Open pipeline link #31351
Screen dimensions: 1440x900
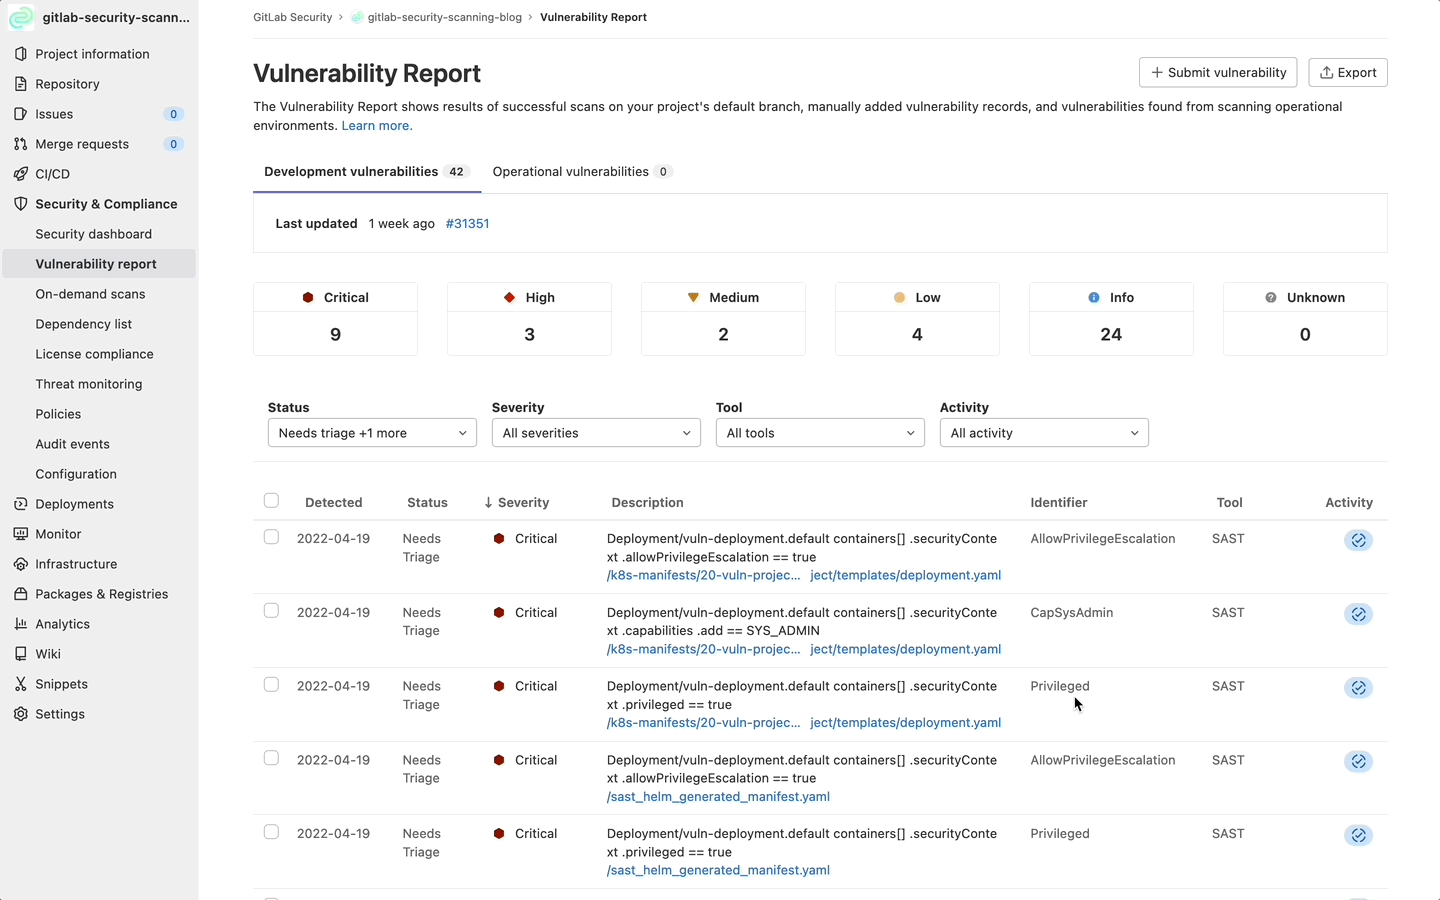pyautogui.click(x=467, y=224)
